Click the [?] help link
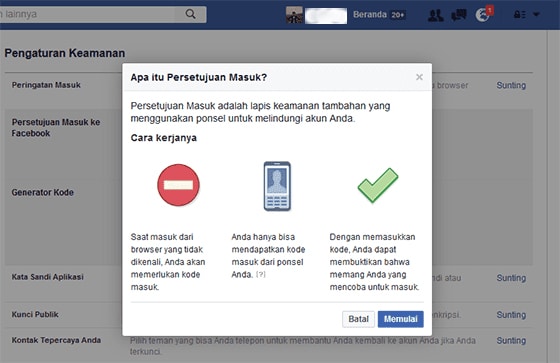The height and width of the screenshot is (363, 560). 261,274
